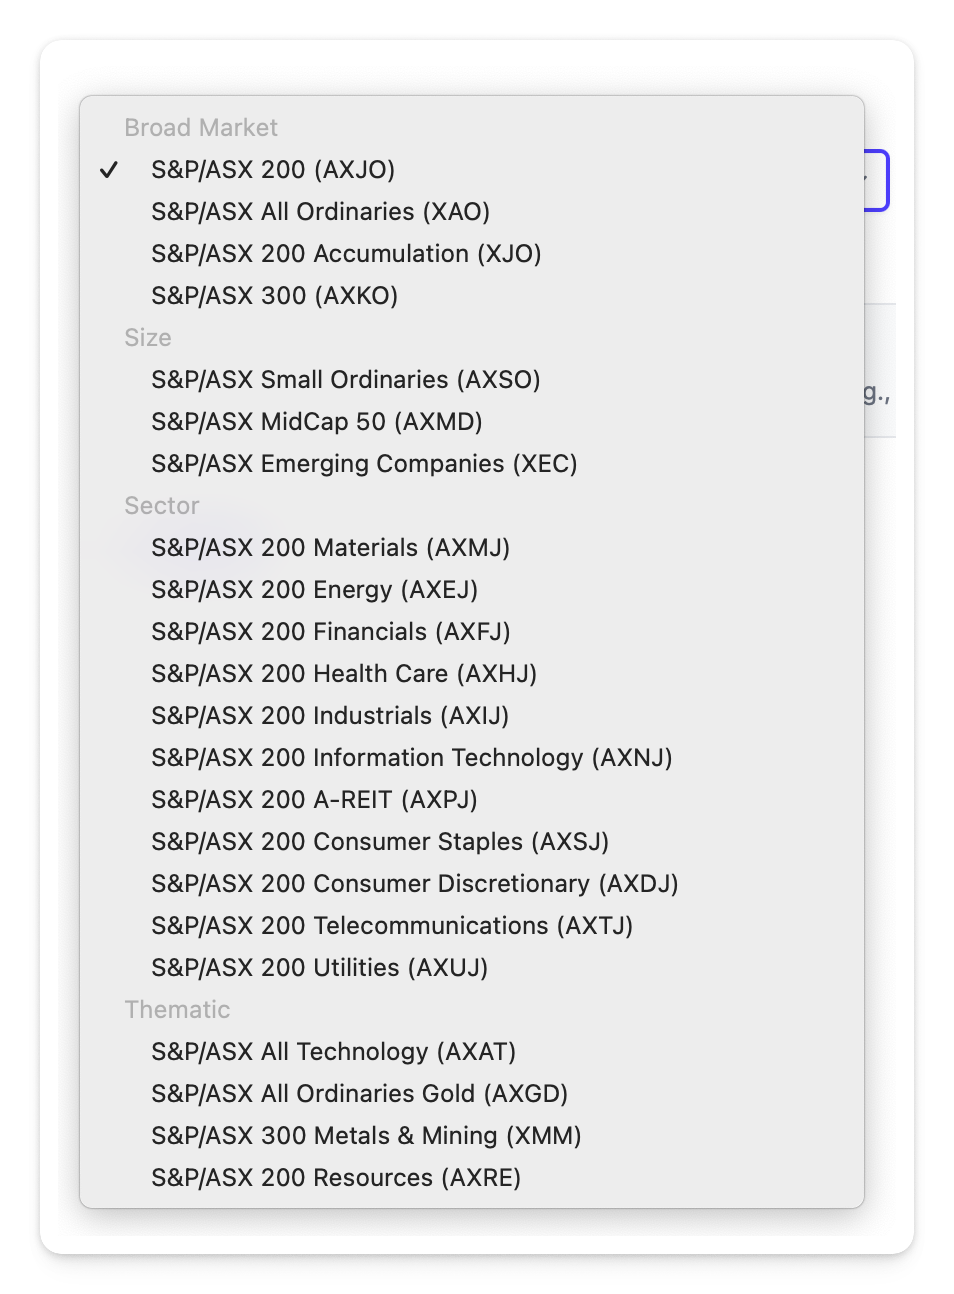
Task: Select S&P/ASX 200 Industrials (AXIJ)
Action: pyautogui.click(x=330, y=716)
